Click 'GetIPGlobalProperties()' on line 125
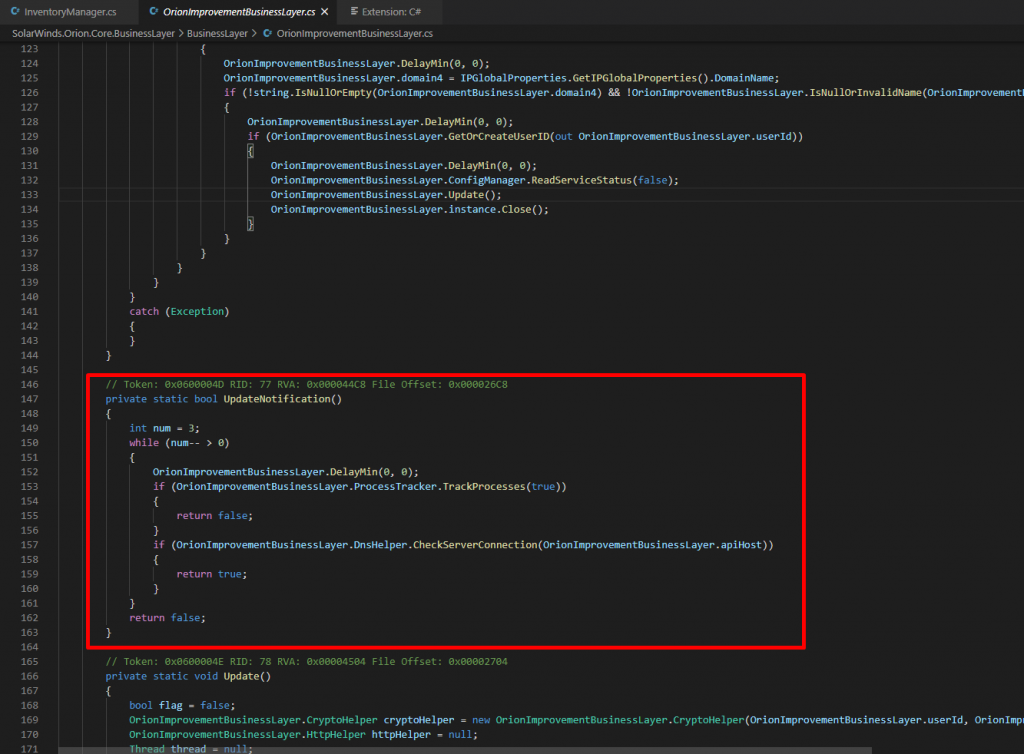 tap(641, 78)
